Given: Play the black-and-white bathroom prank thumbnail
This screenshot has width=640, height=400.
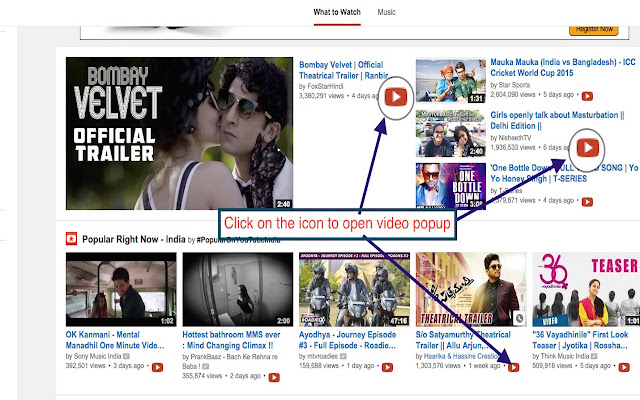Looking at the screenshot, I should tap(238, 289).
